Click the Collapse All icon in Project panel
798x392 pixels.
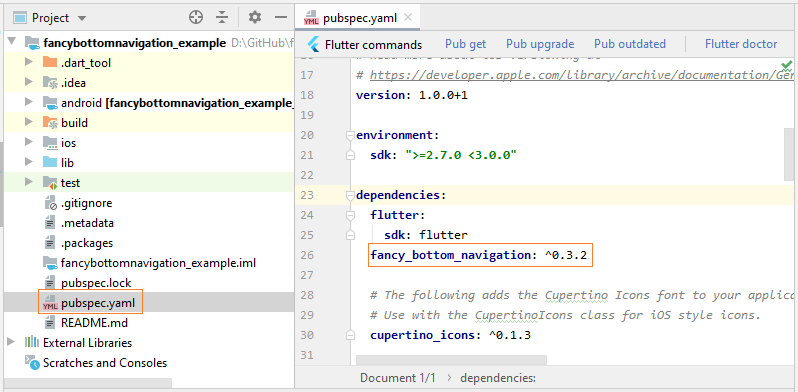point(222,18)
